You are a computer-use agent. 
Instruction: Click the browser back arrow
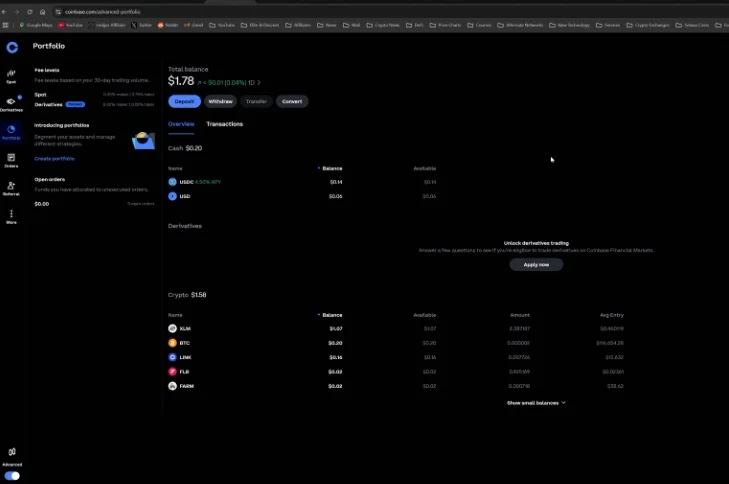(x=4, y=12)
